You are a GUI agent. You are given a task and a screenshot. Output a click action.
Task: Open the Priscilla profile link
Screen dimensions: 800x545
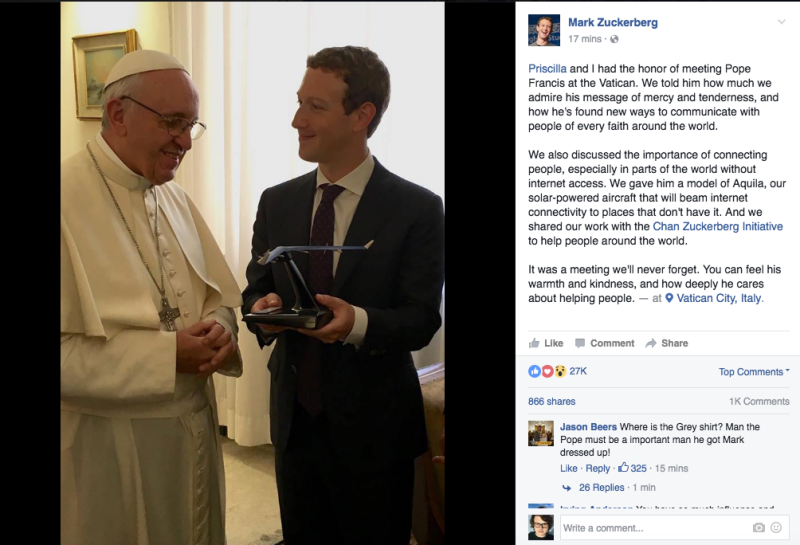tap(547, 68)
